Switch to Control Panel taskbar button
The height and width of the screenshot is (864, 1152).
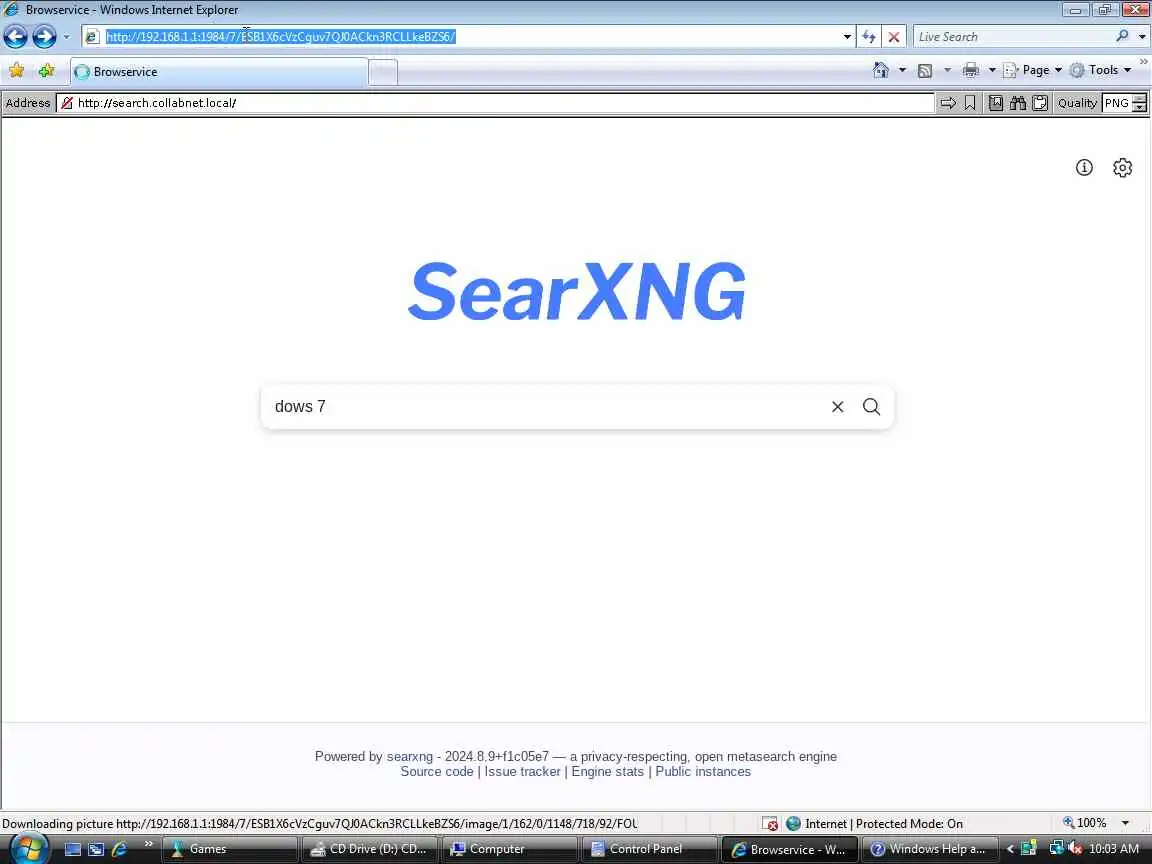tap(649, 849)
